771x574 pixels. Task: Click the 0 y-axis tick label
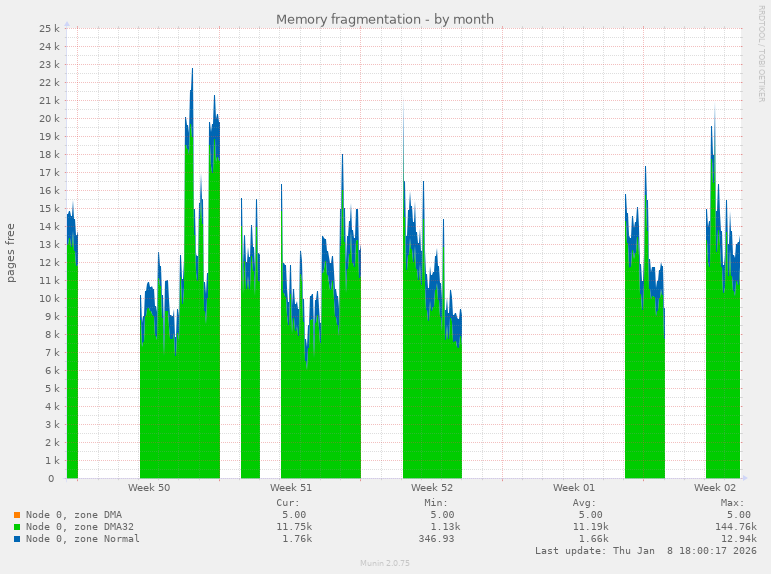tap(51, 479)
